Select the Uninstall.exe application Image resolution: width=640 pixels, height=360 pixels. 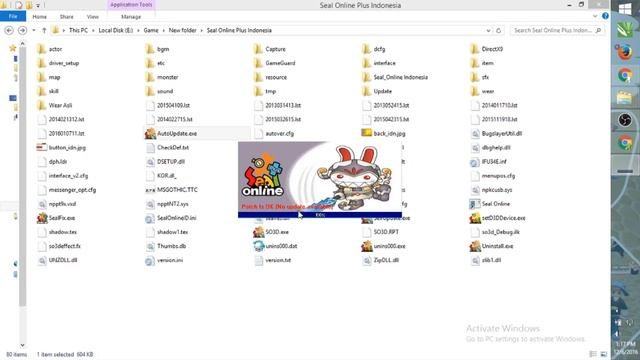coord(492,246)
